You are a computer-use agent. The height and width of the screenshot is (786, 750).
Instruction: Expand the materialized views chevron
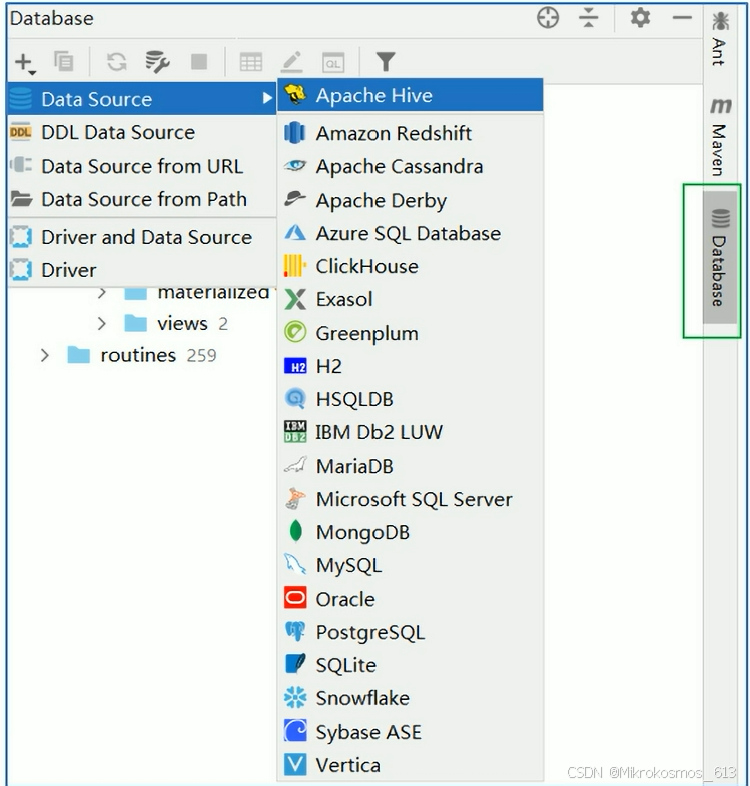[102, 293]
